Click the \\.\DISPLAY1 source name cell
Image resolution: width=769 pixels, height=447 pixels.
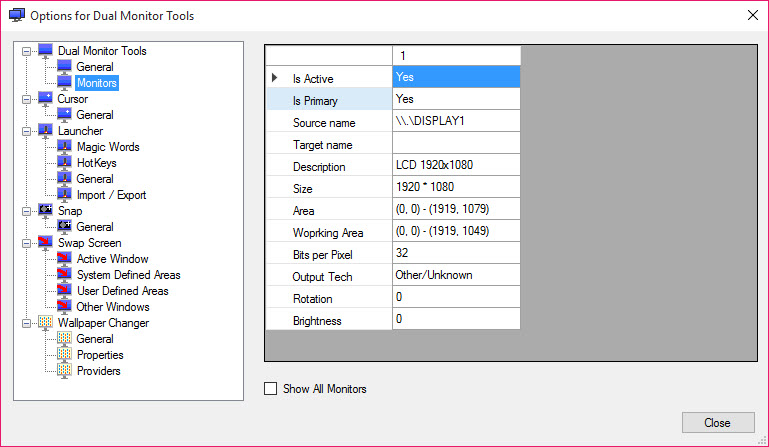click(x=456, y=121)
